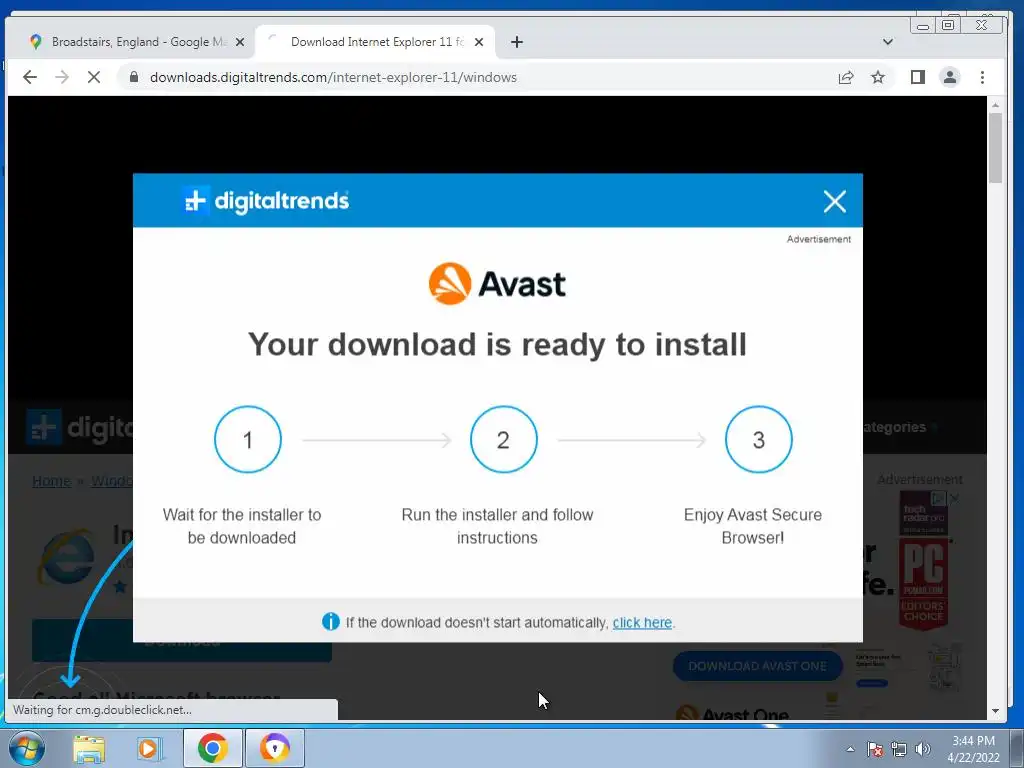
Task: Select step 2 circle in the popup
Action: pos(504,440)
